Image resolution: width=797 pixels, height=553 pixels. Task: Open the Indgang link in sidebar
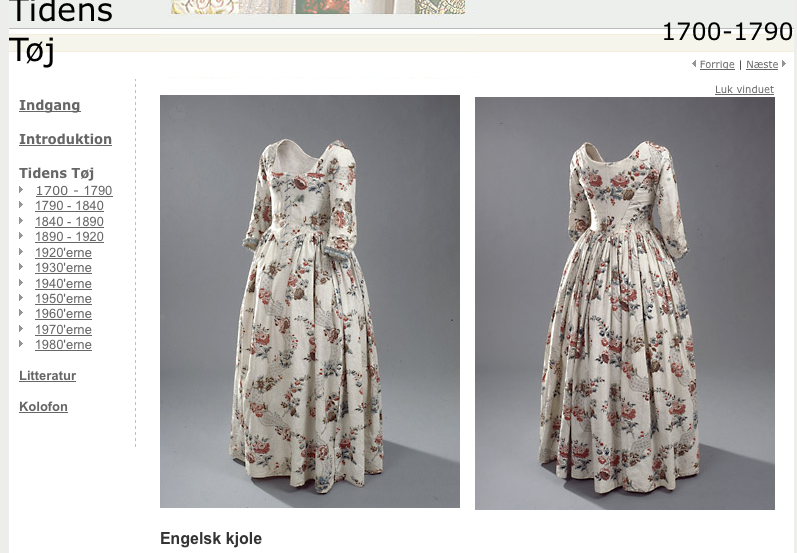click(50, 105)
